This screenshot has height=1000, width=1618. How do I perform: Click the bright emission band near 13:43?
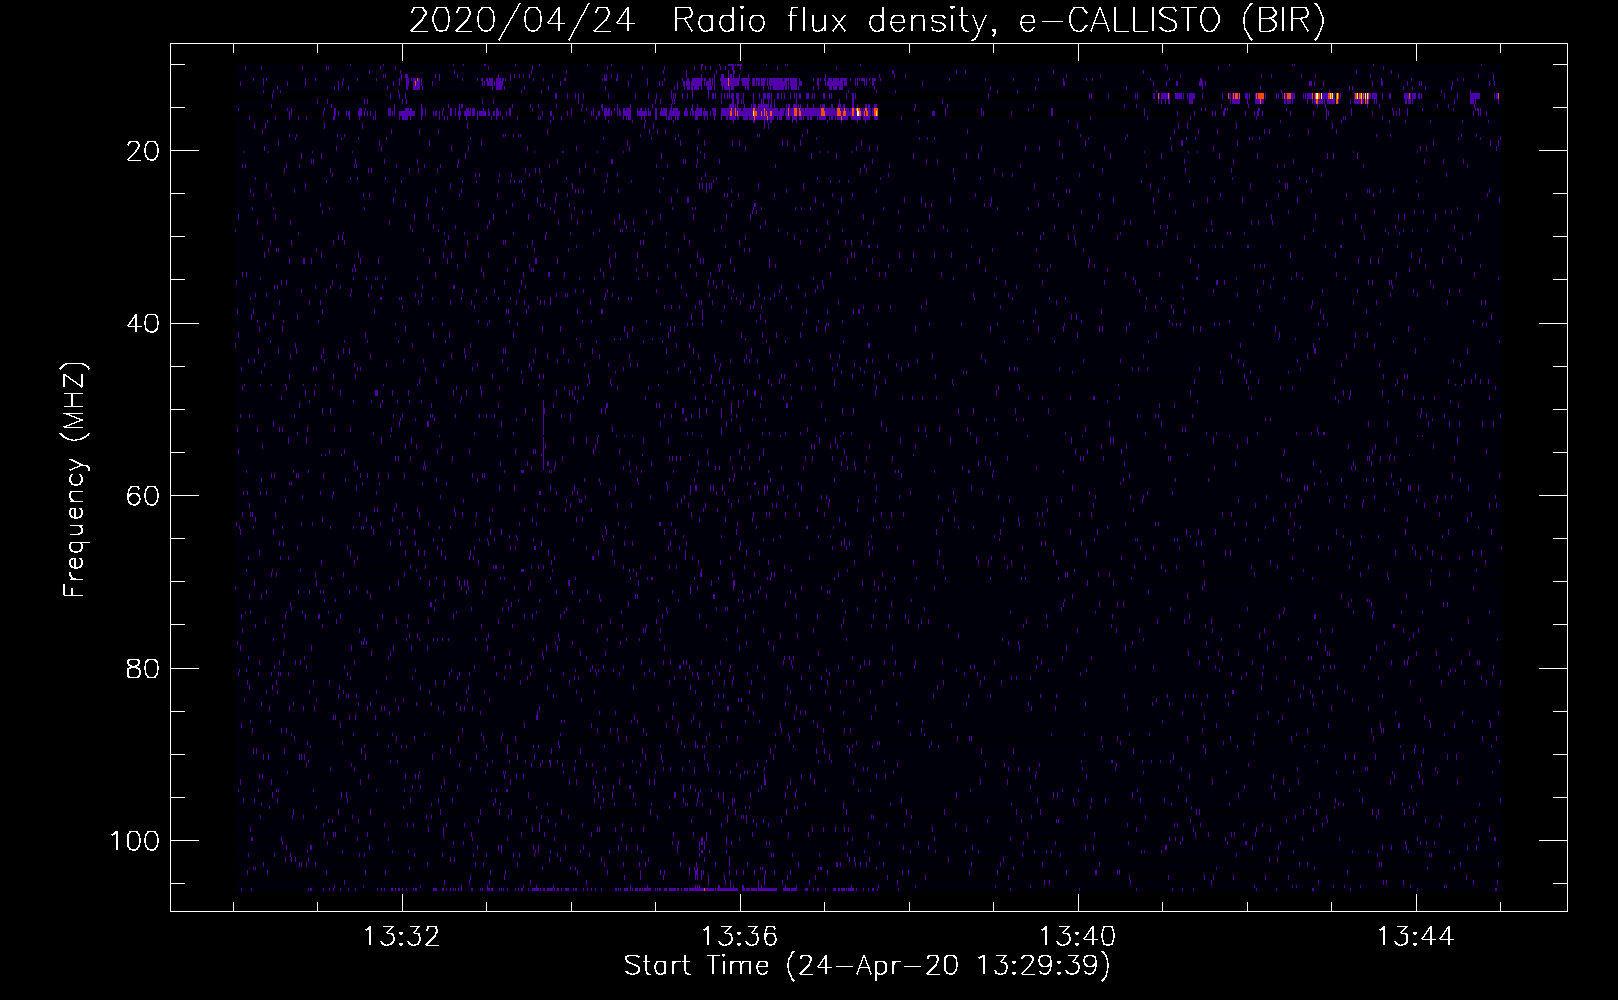tap(1325, 97)
